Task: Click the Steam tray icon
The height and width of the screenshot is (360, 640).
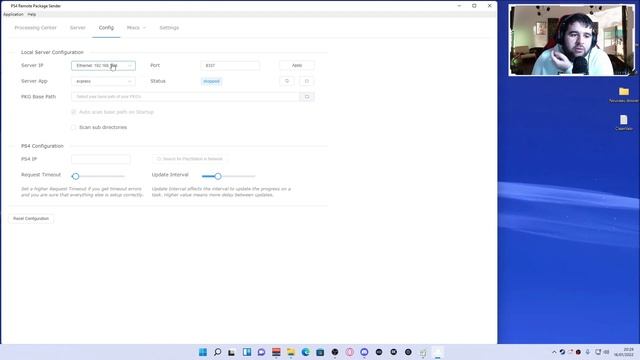Action: click(562, 352)
